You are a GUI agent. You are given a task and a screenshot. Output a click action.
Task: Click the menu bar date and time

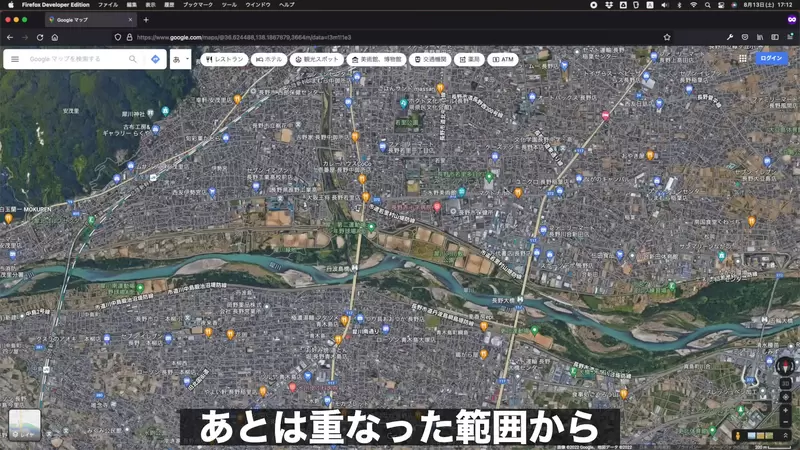pyautogui.click(x=768, y=5)
